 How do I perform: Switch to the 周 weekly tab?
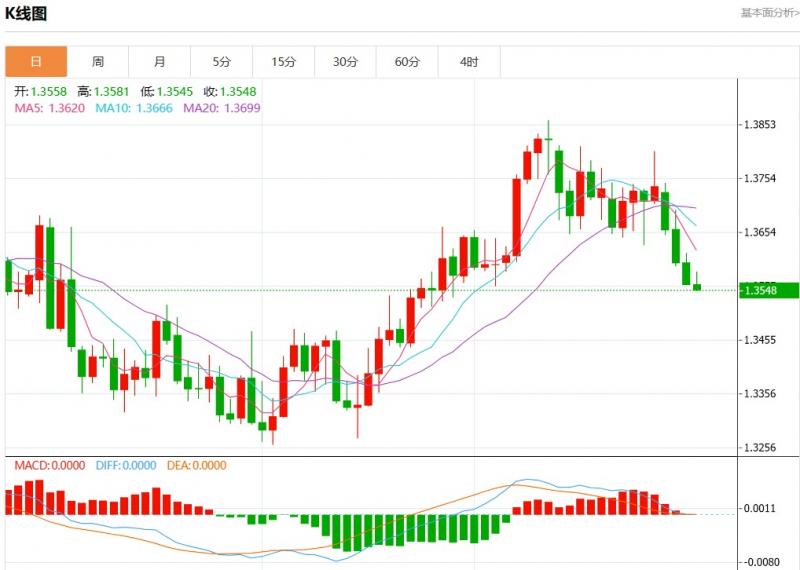pos(98,62)
